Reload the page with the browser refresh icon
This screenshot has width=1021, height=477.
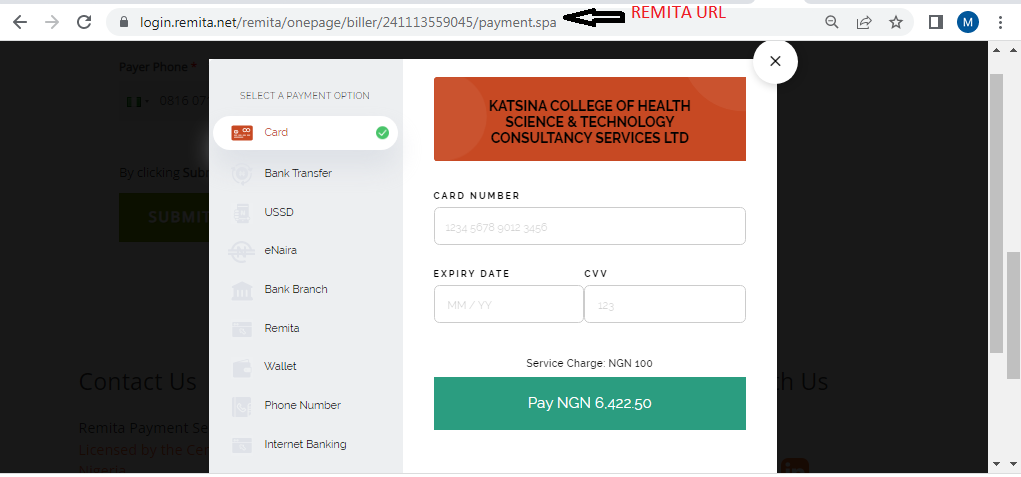pos(84,22)
